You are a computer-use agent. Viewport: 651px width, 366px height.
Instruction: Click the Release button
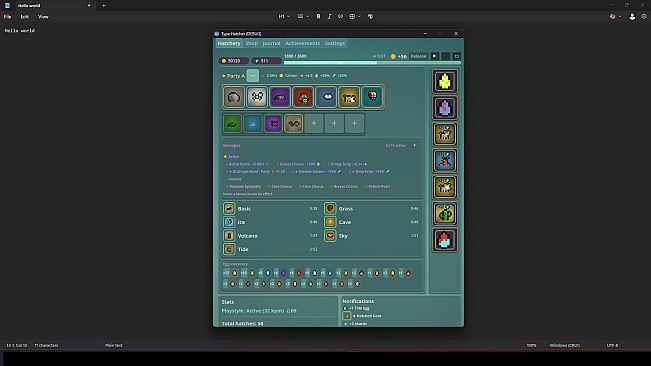tap(418, 56)
